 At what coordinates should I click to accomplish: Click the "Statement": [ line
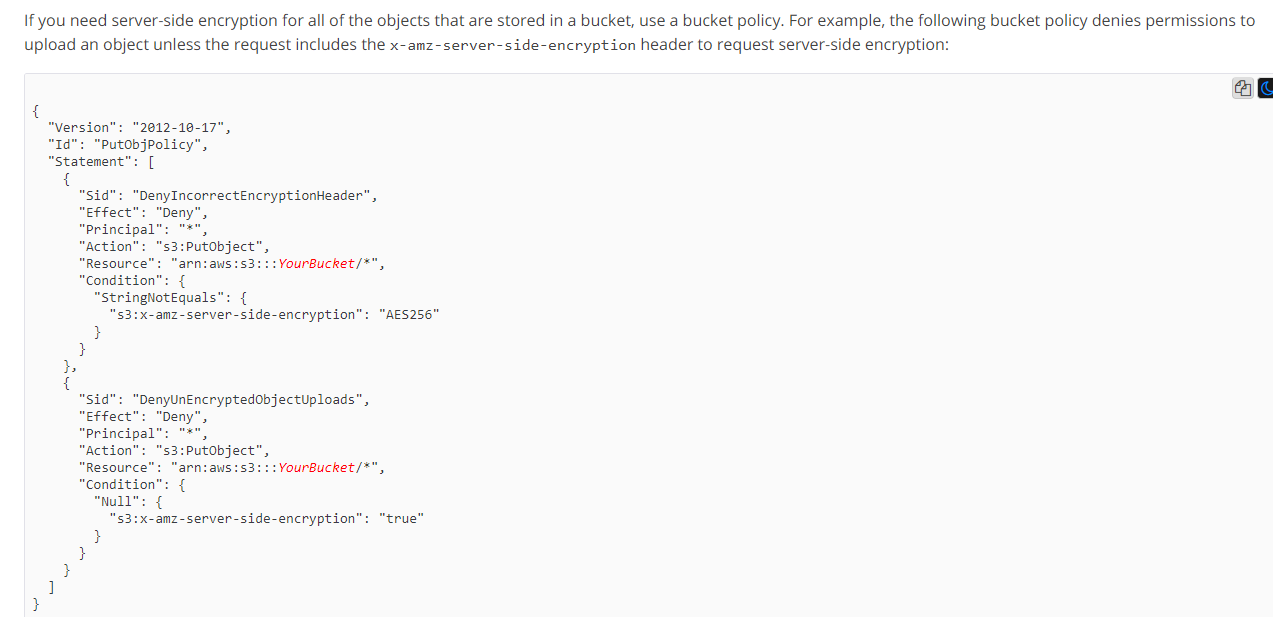101,161
